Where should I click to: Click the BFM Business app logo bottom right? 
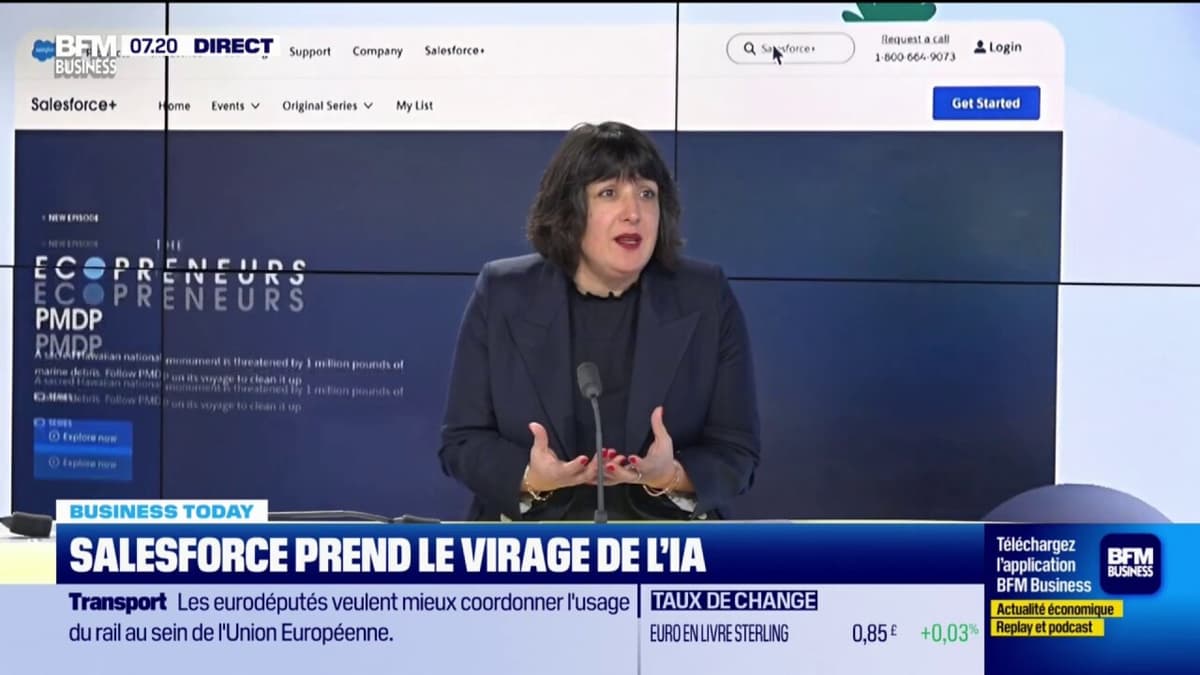[1131, 564]
